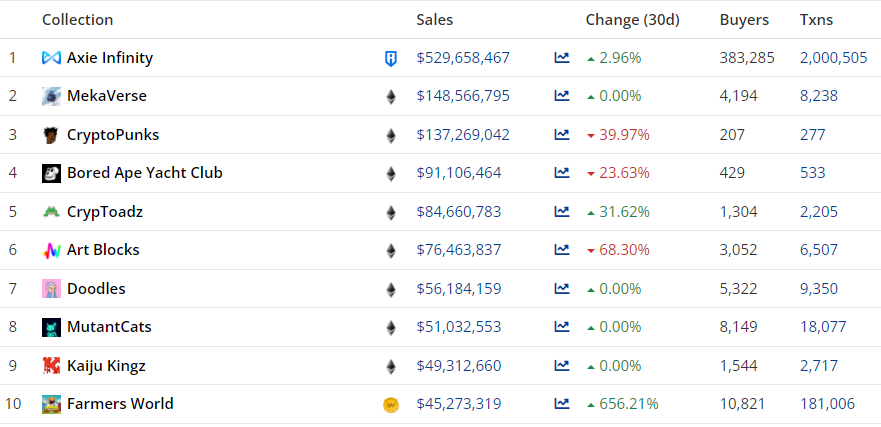Sort the table by Sales column header
Image resolution: width=881 pixels, height=427 pixels.
pyautogui.click(x=434, y=20)
